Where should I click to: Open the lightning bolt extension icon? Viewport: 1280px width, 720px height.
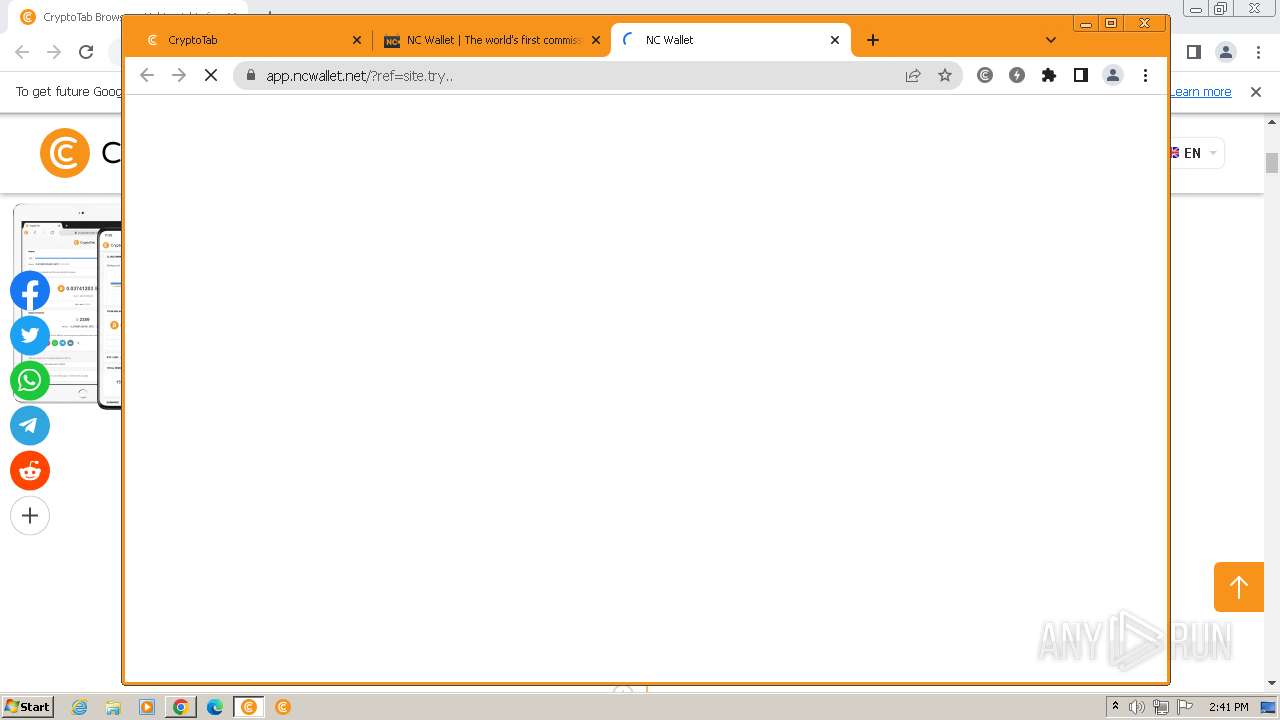(x=1017, y=75)
